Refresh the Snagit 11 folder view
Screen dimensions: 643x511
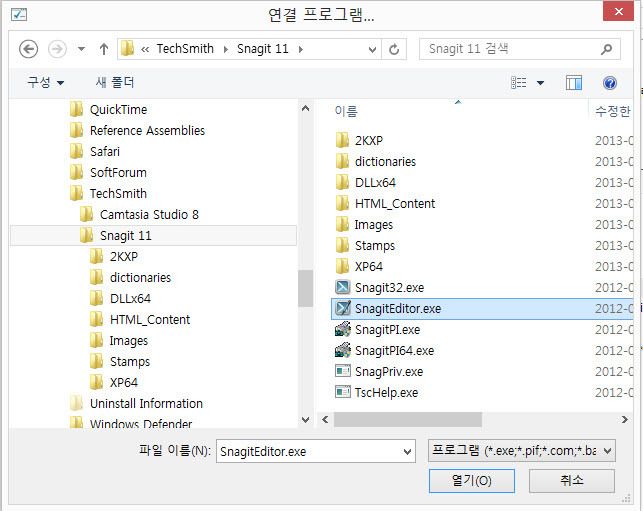[394, 49]
